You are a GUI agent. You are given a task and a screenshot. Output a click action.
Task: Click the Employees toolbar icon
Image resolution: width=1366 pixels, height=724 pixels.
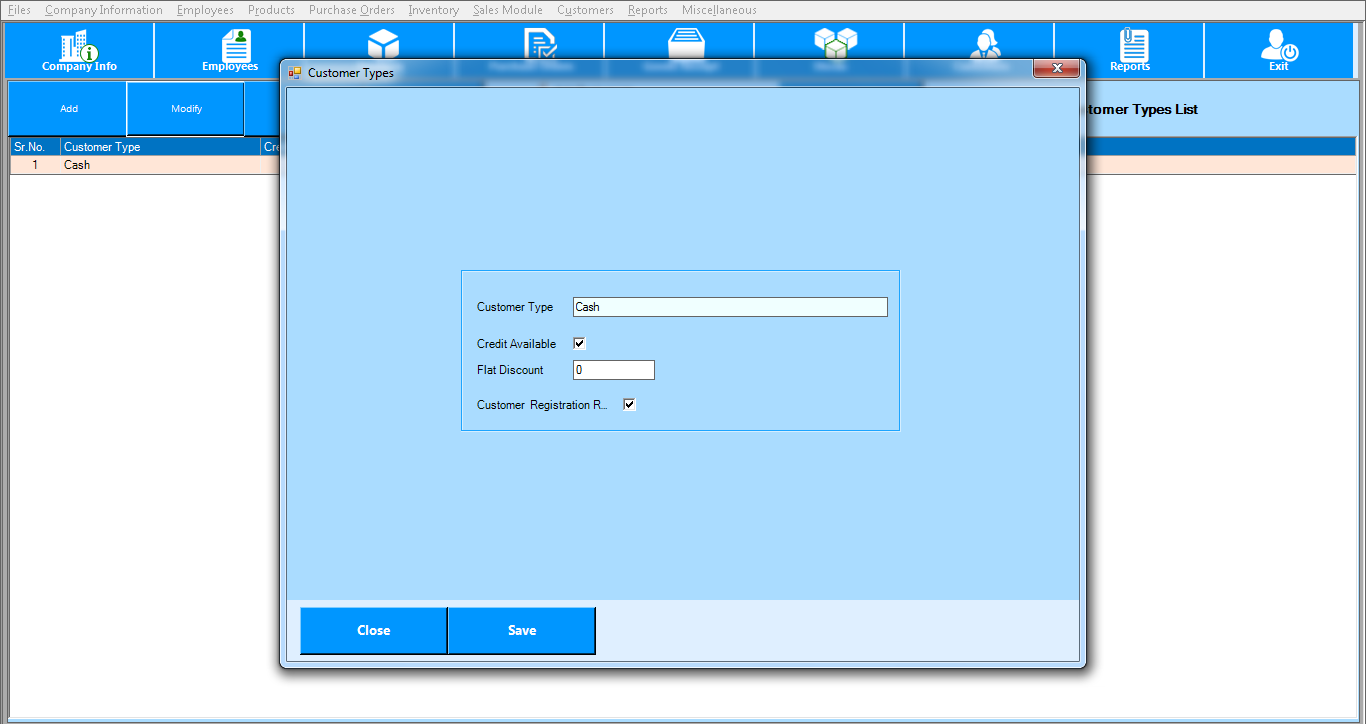point(230,50)
